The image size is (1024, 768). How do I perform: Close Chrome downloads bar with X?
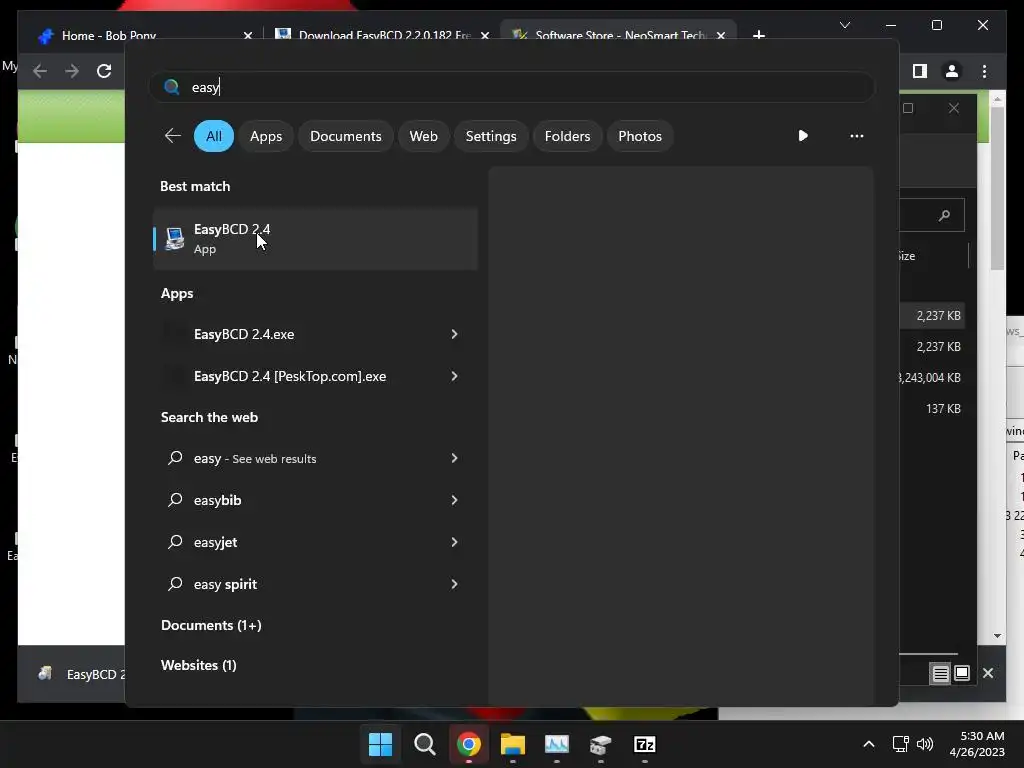pos(988,673)
